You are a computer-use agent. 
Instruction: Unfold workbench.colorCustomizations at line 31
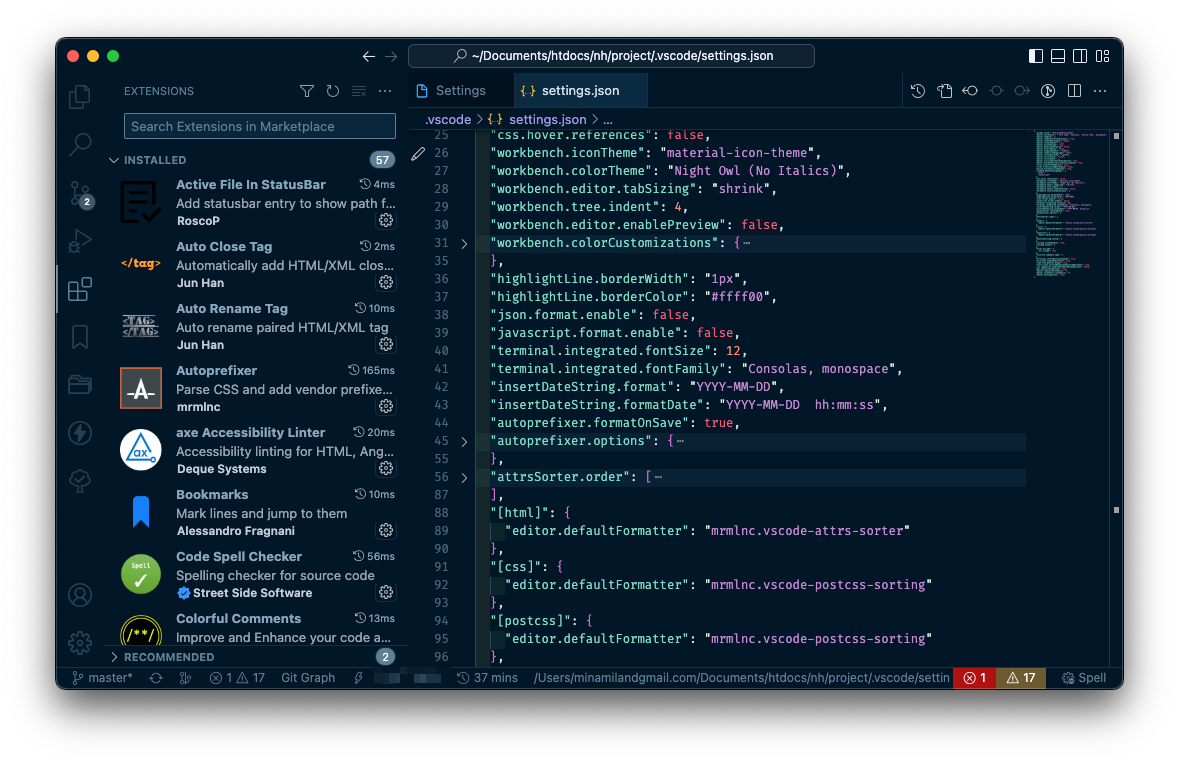click(464, 244)
